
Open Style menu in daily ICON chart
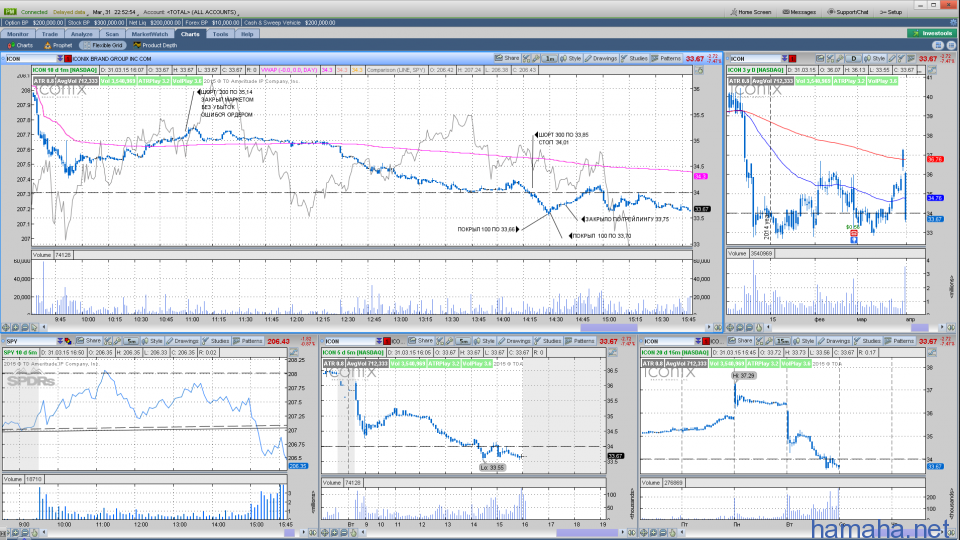[x=874, y=58]
